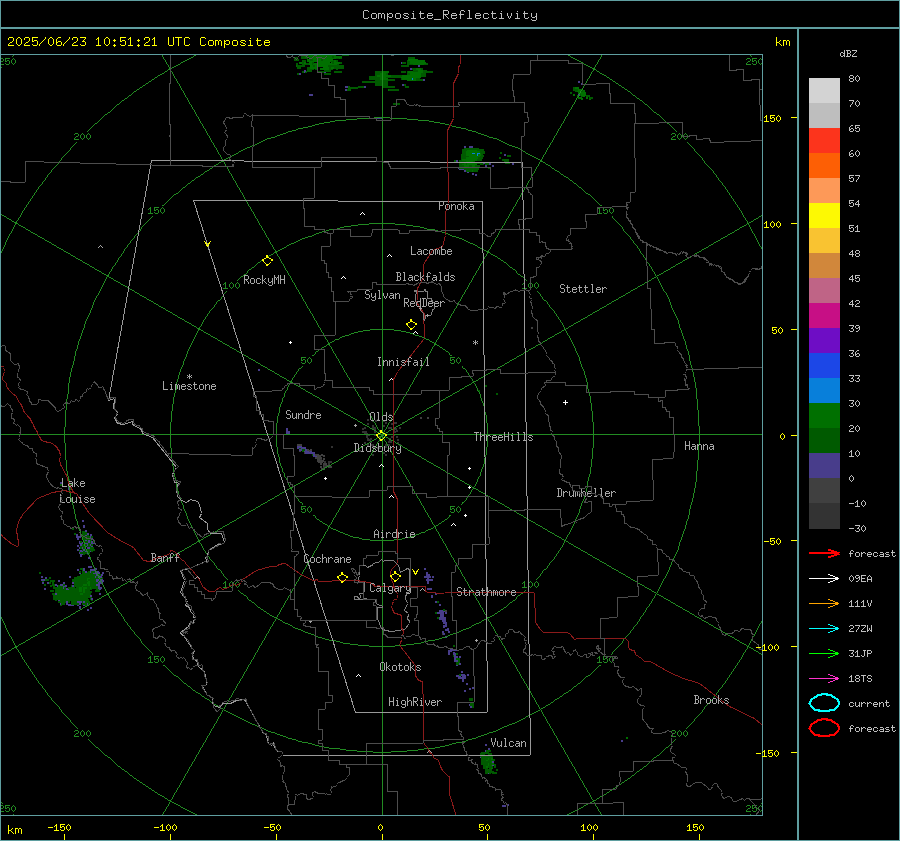Screen dimensions: 900x841
Task: Click the Innisfail city label
Action: pyautogui.click(x=403, y=362)
